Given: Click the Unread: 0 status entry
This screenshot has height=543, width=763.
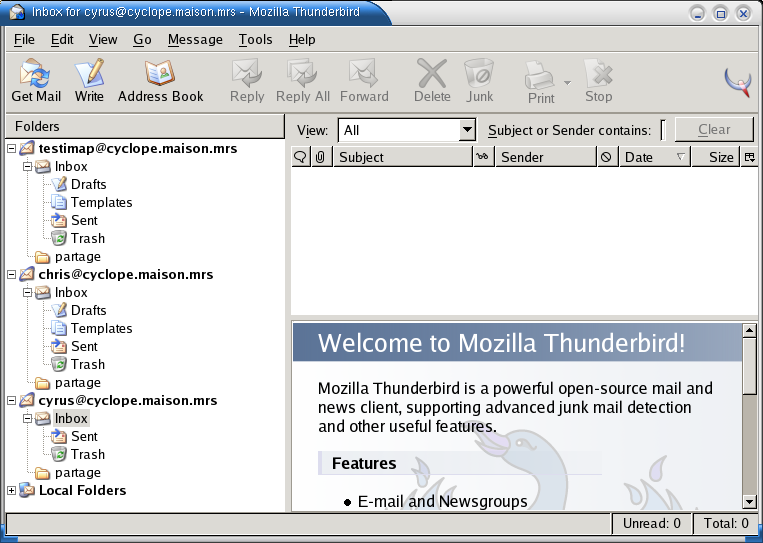Looking at the screenshot, I should (652, 524).
